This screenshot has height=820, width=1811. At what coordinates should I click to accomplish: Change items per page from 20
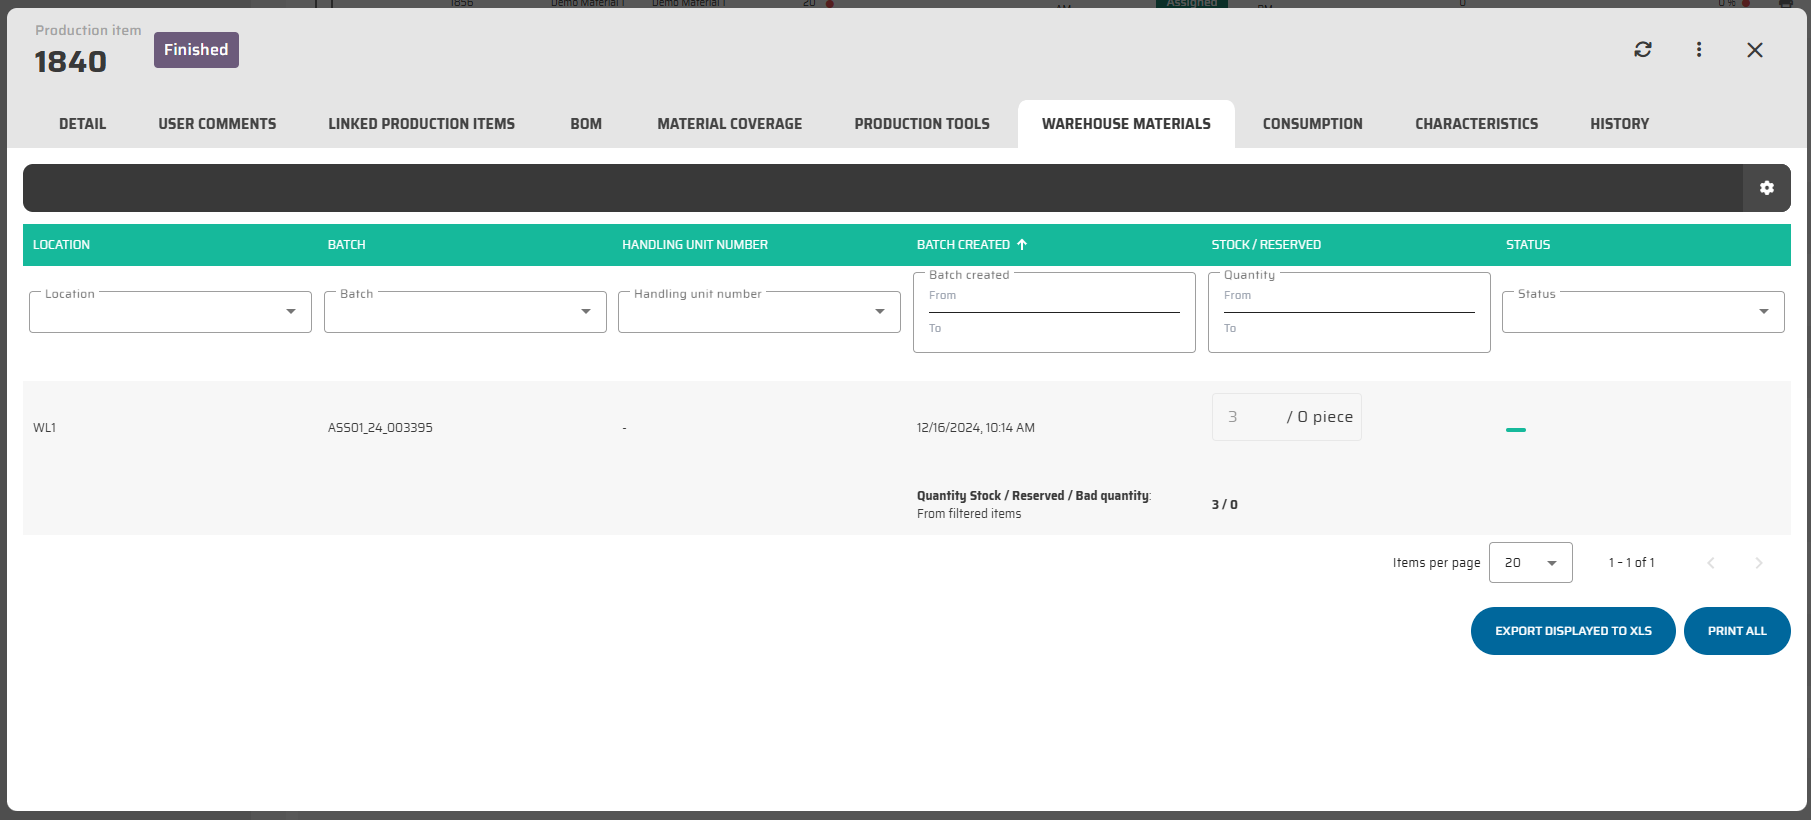click(1530, 563)
